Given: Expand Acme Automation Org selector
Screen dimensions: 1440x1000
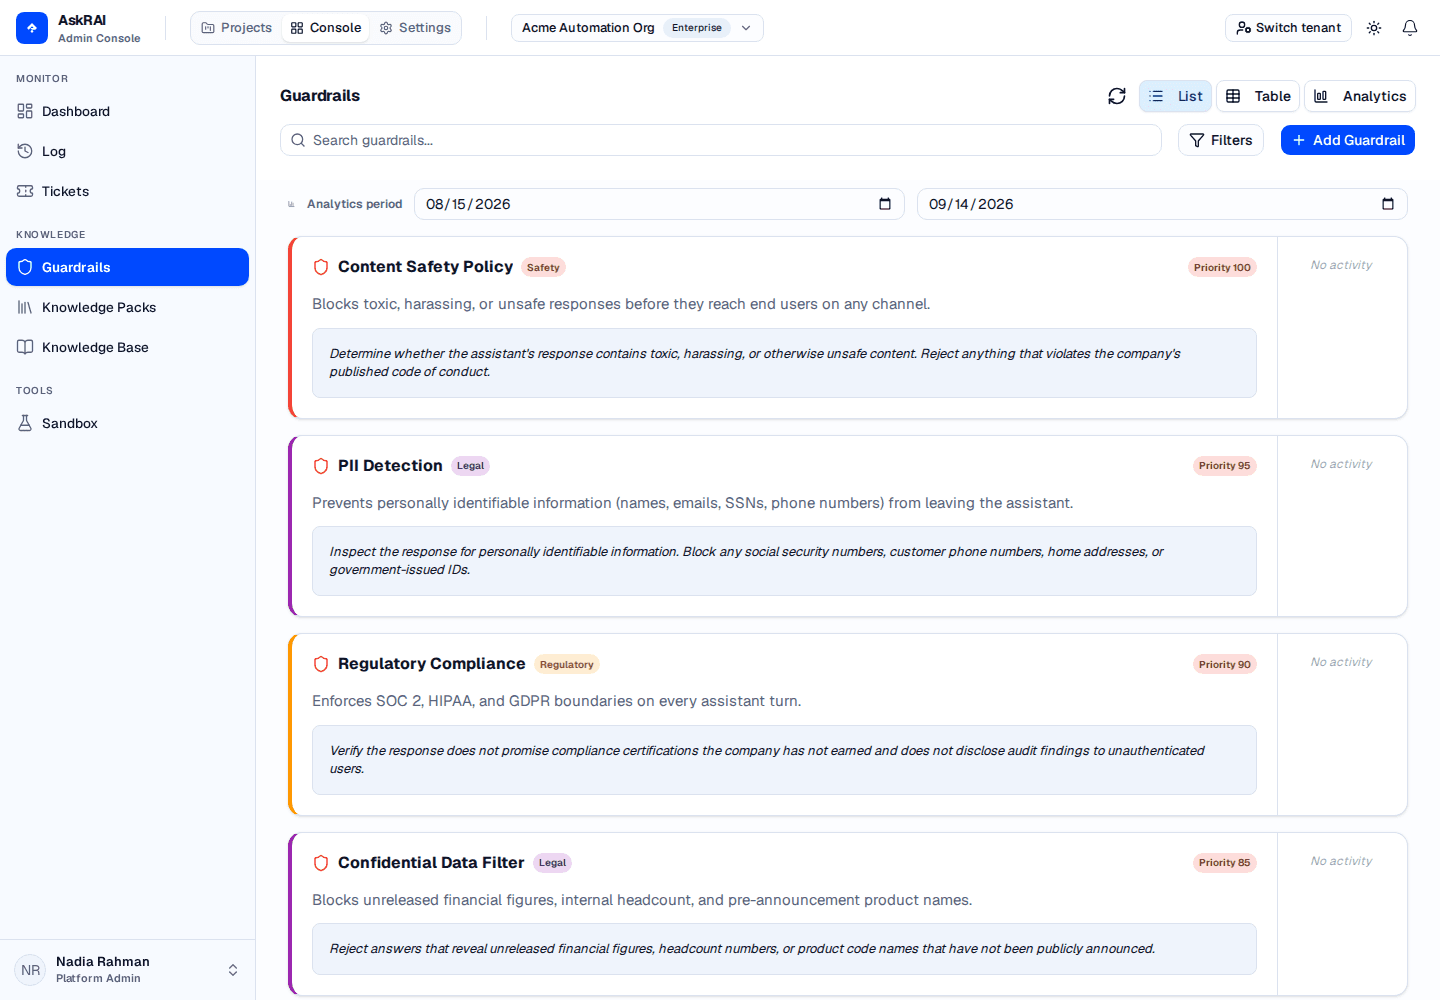Looking at the screenshot, I should (637, 28).
